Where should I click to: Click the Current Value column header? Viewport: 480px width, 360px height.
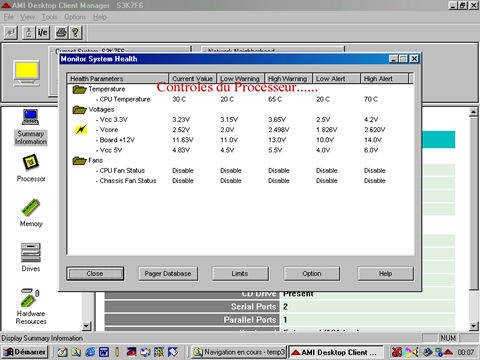coord(192,79)
